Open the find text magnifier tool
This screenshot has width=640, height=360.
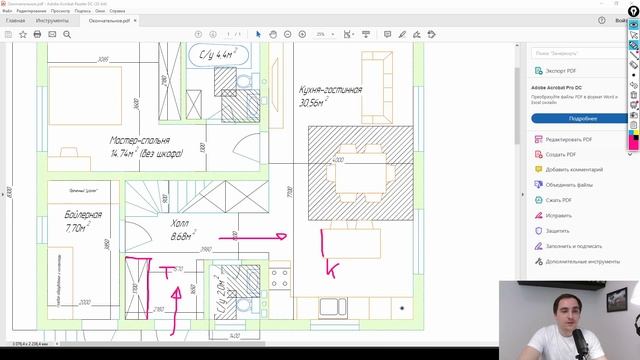67,35
